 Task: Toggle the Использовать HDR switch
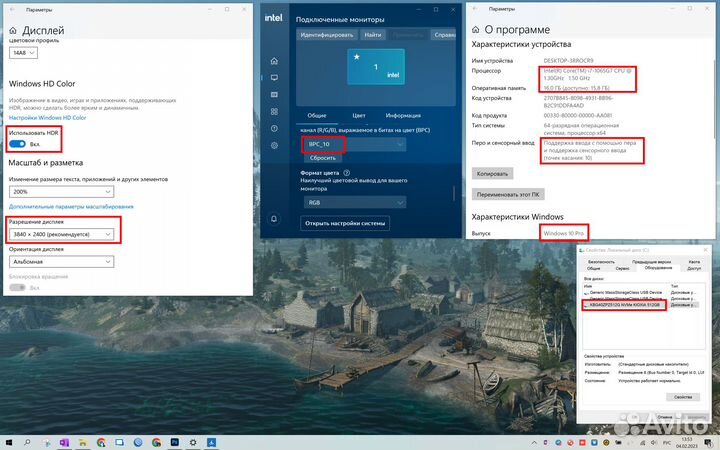tap(17, 144)
